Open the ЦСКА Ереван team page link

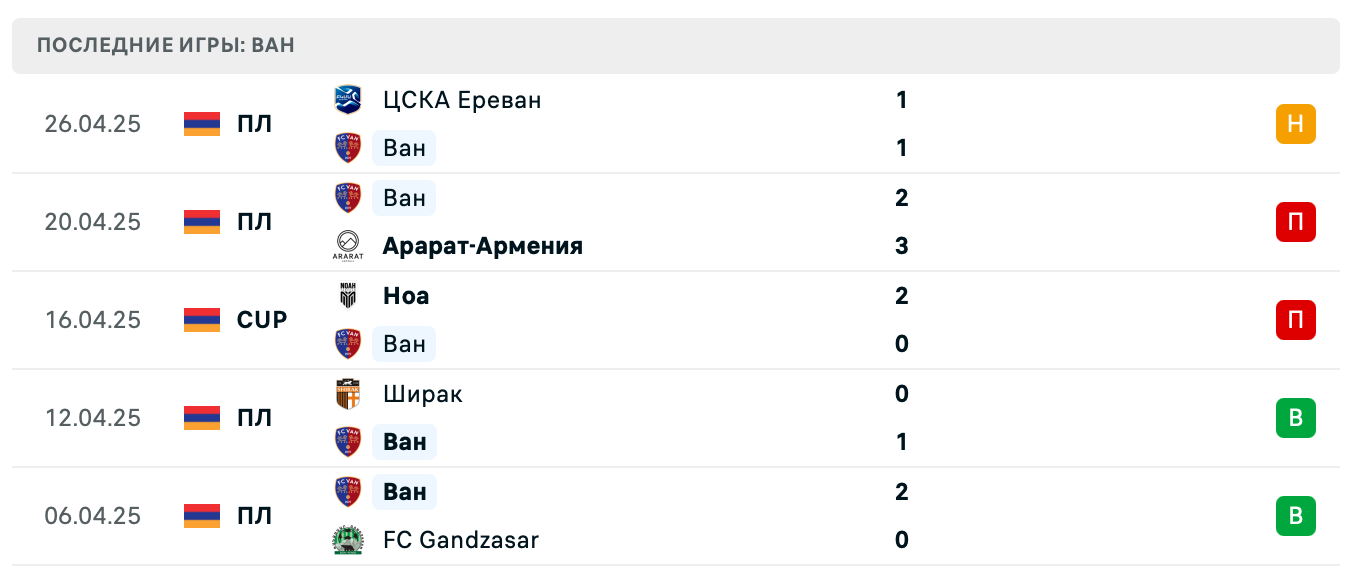(x=462, y=100)
